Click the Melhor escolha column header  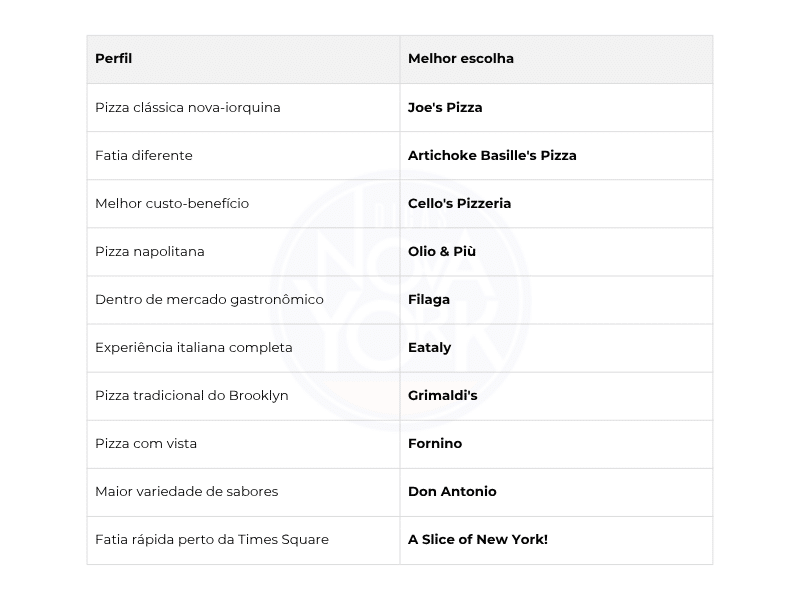tap(461, 59)
